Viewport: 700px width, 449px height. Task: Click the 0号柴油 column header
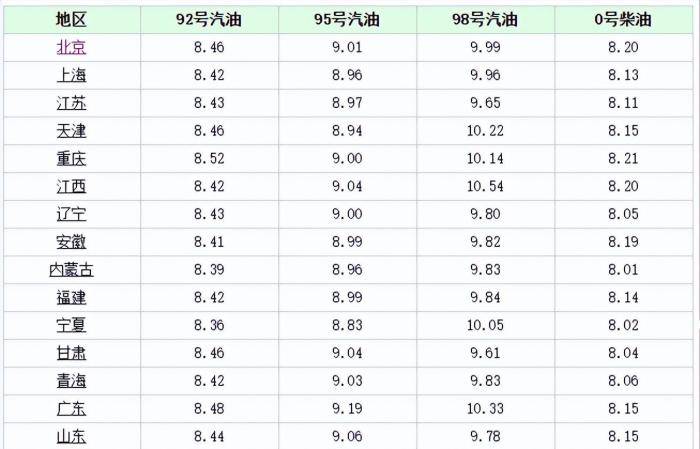[x=623, y=20]
